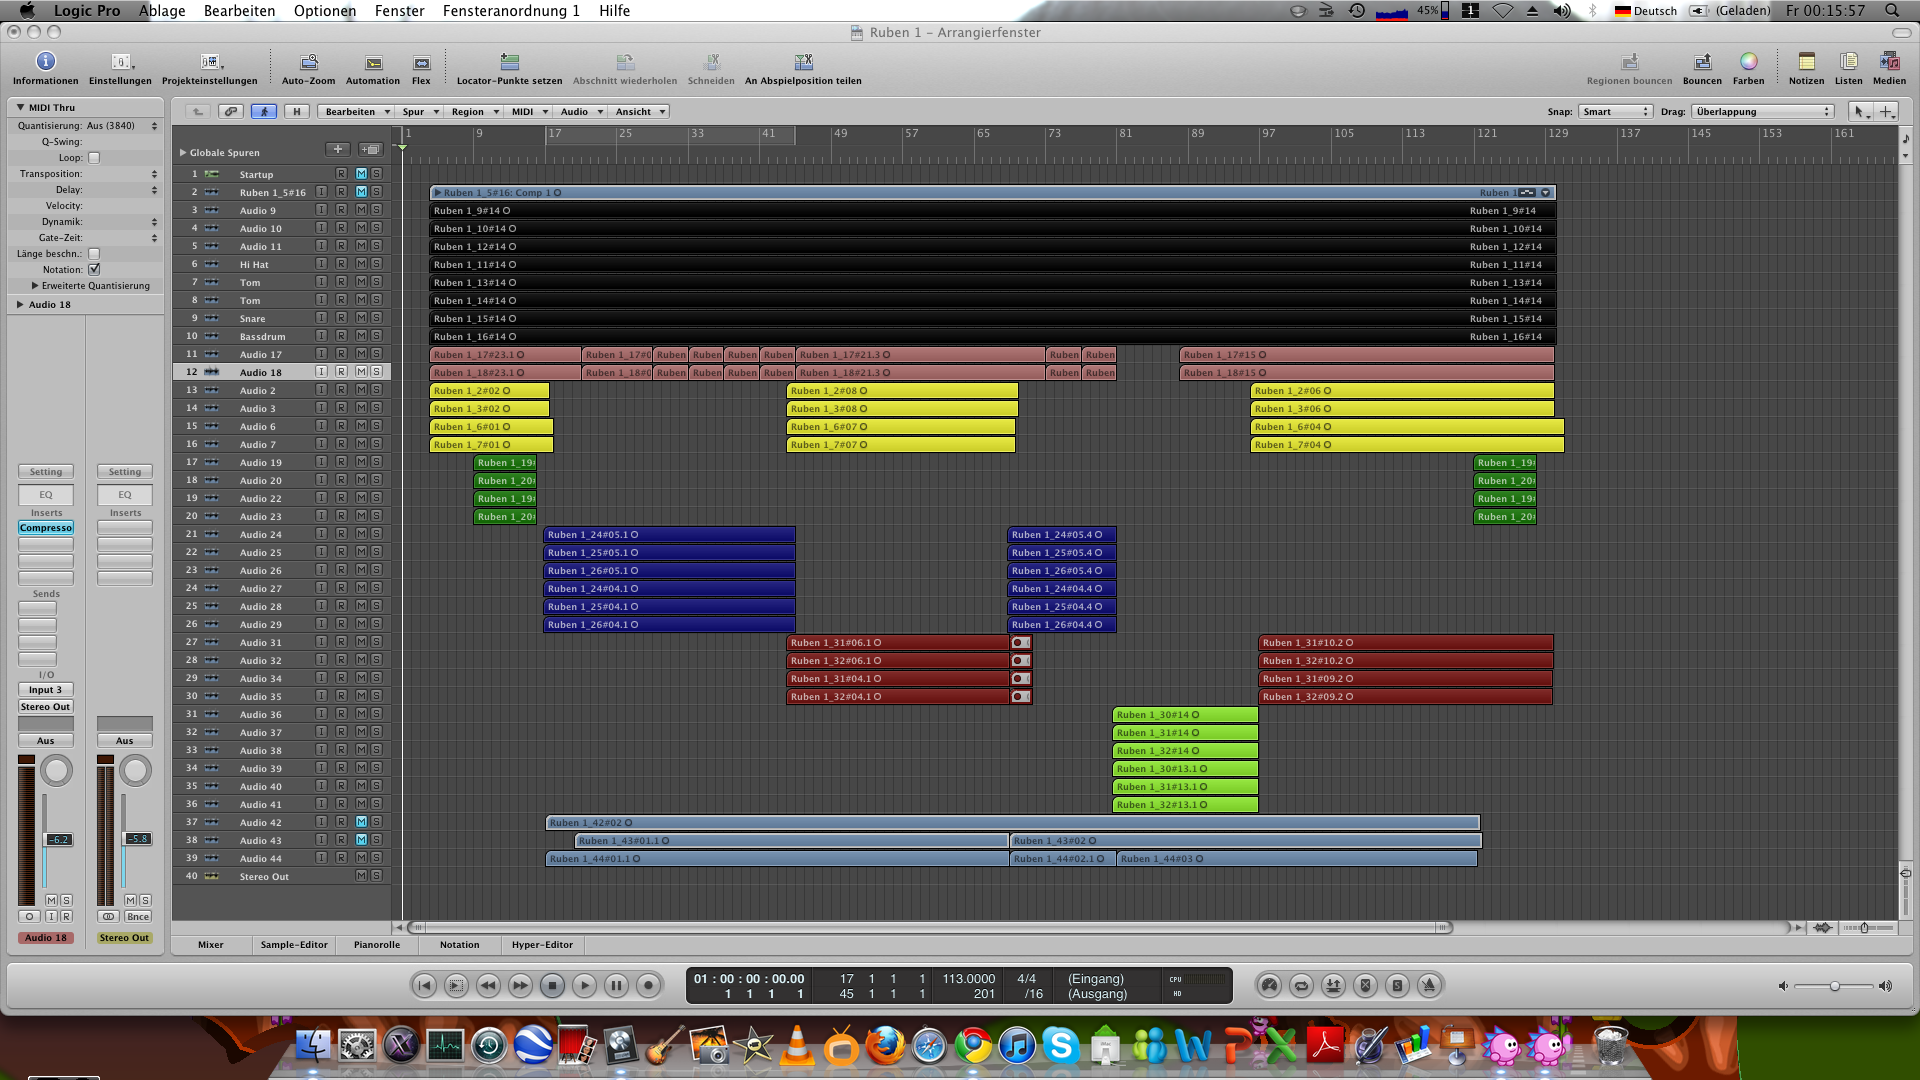Click the Record transport button
The height and width of the screenshot is (1080, 1920).
649,986
